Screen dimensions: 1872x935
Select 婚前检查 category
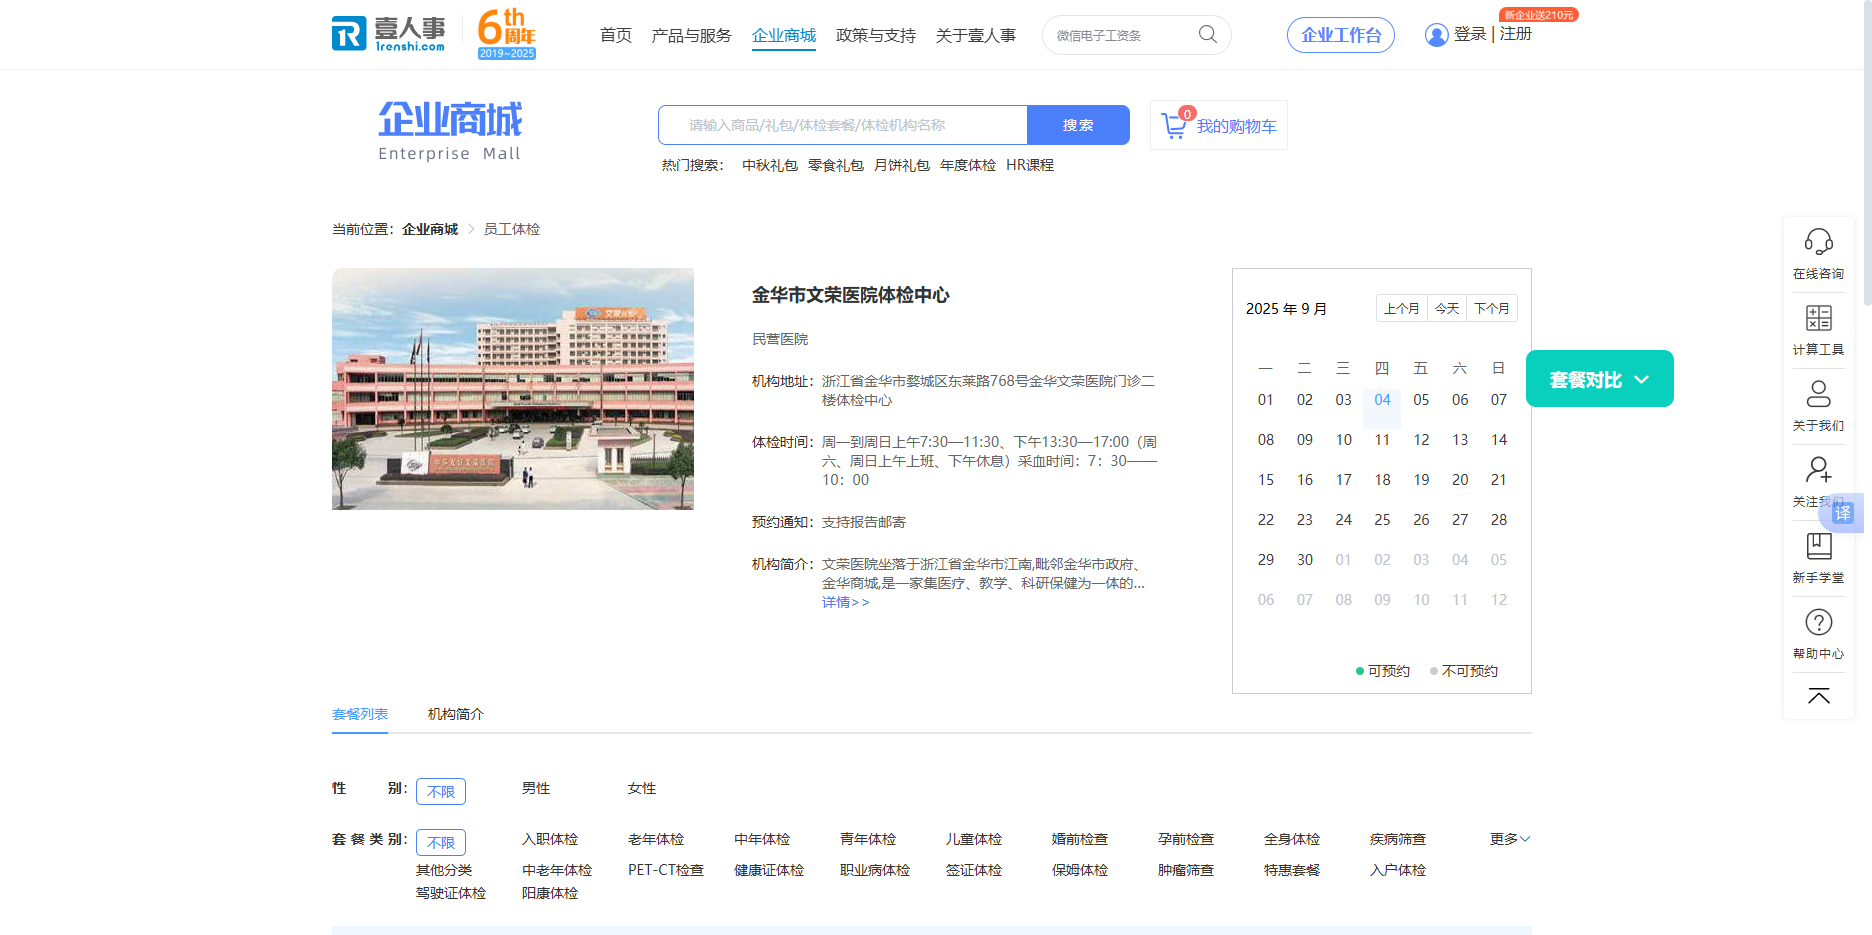click(1080, 839)
